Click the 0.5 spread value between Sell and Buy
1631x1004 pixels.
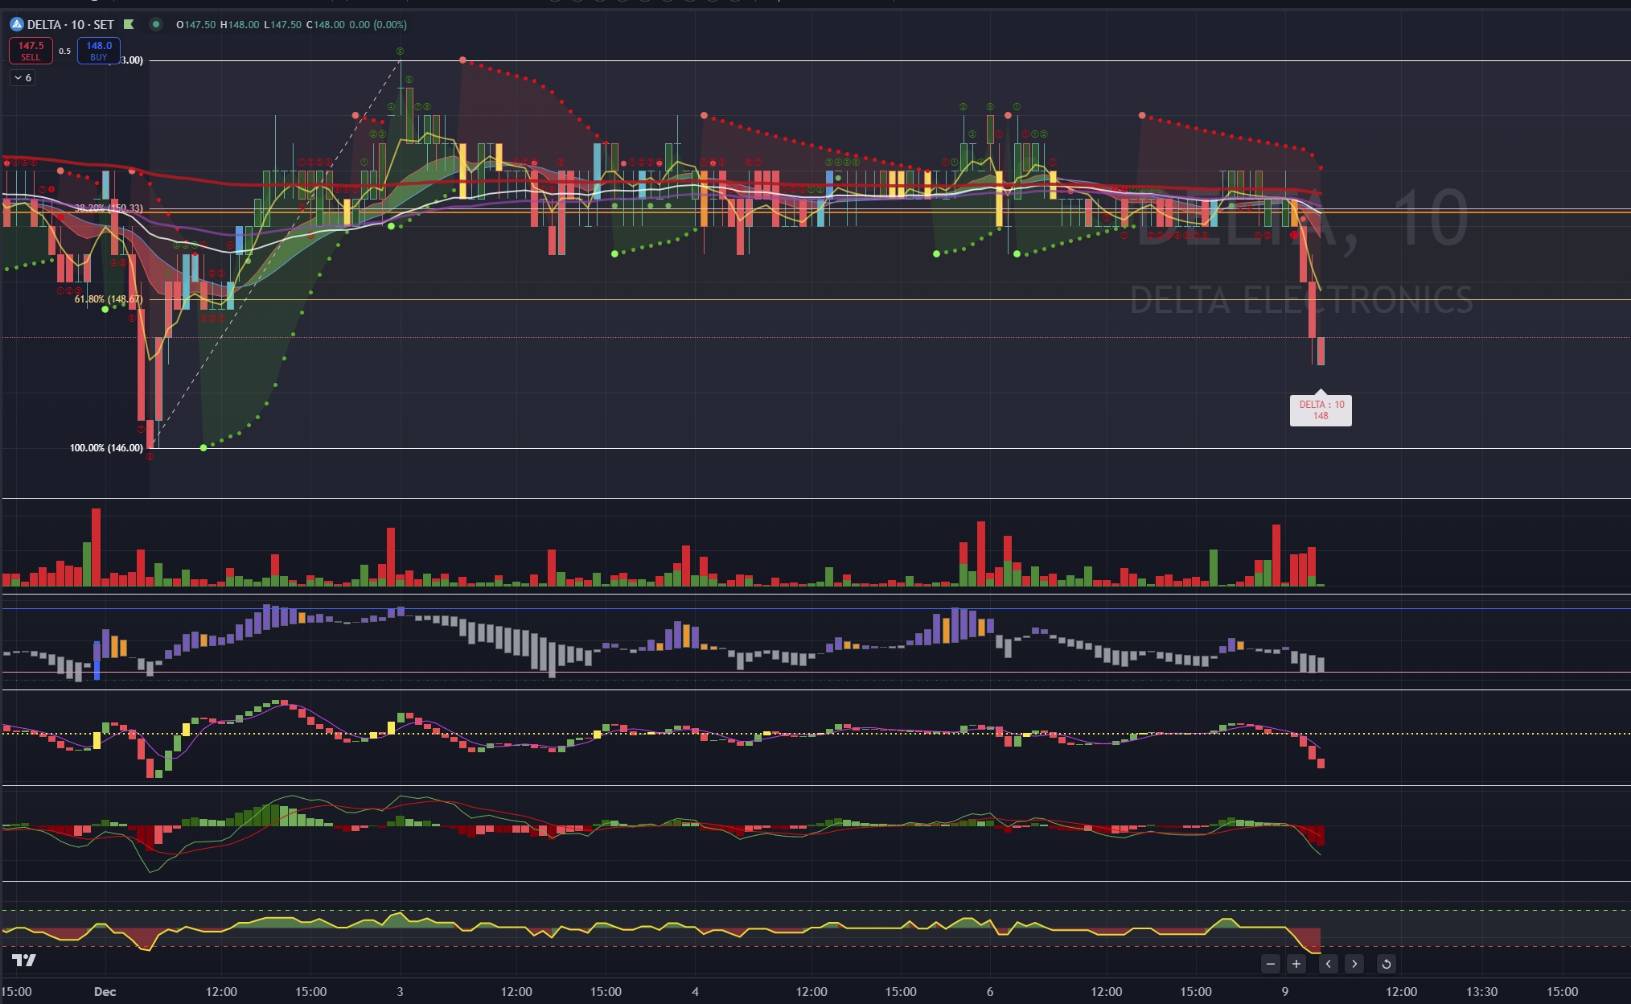(x=65, y=51)
